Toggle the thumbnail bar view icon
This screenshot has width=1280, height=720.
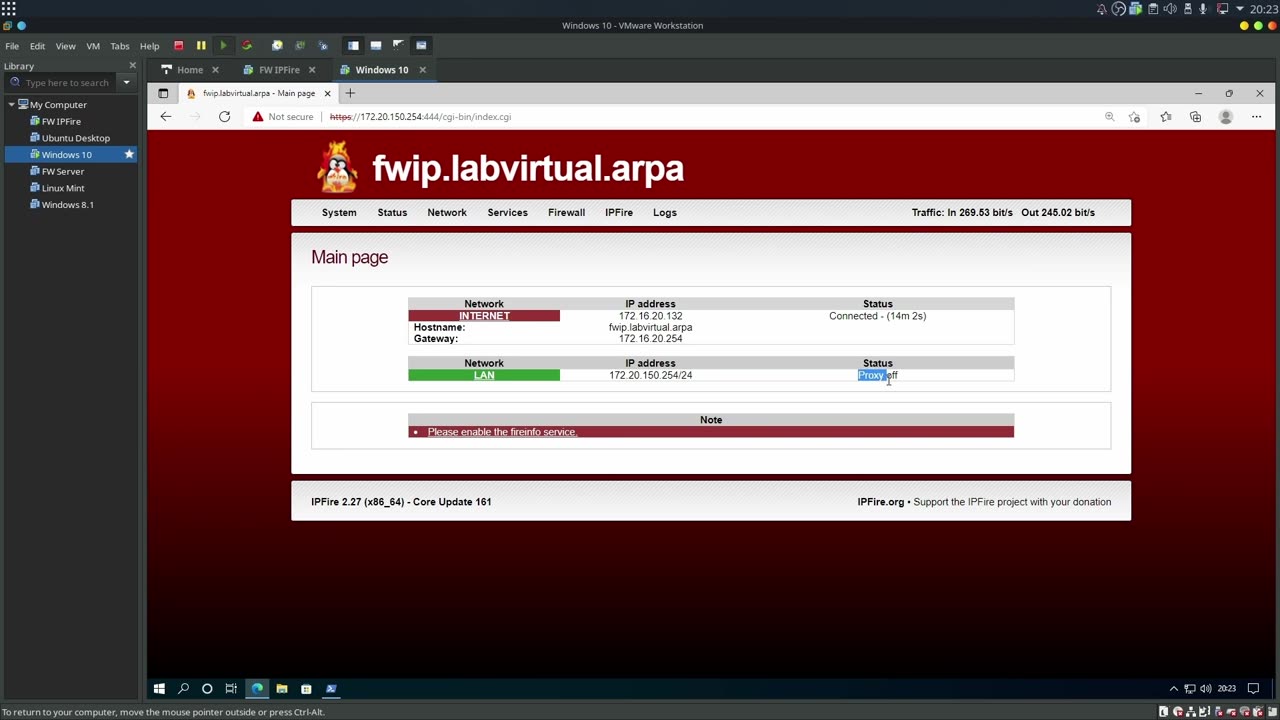pyautogui.click(x=376, y=45)
